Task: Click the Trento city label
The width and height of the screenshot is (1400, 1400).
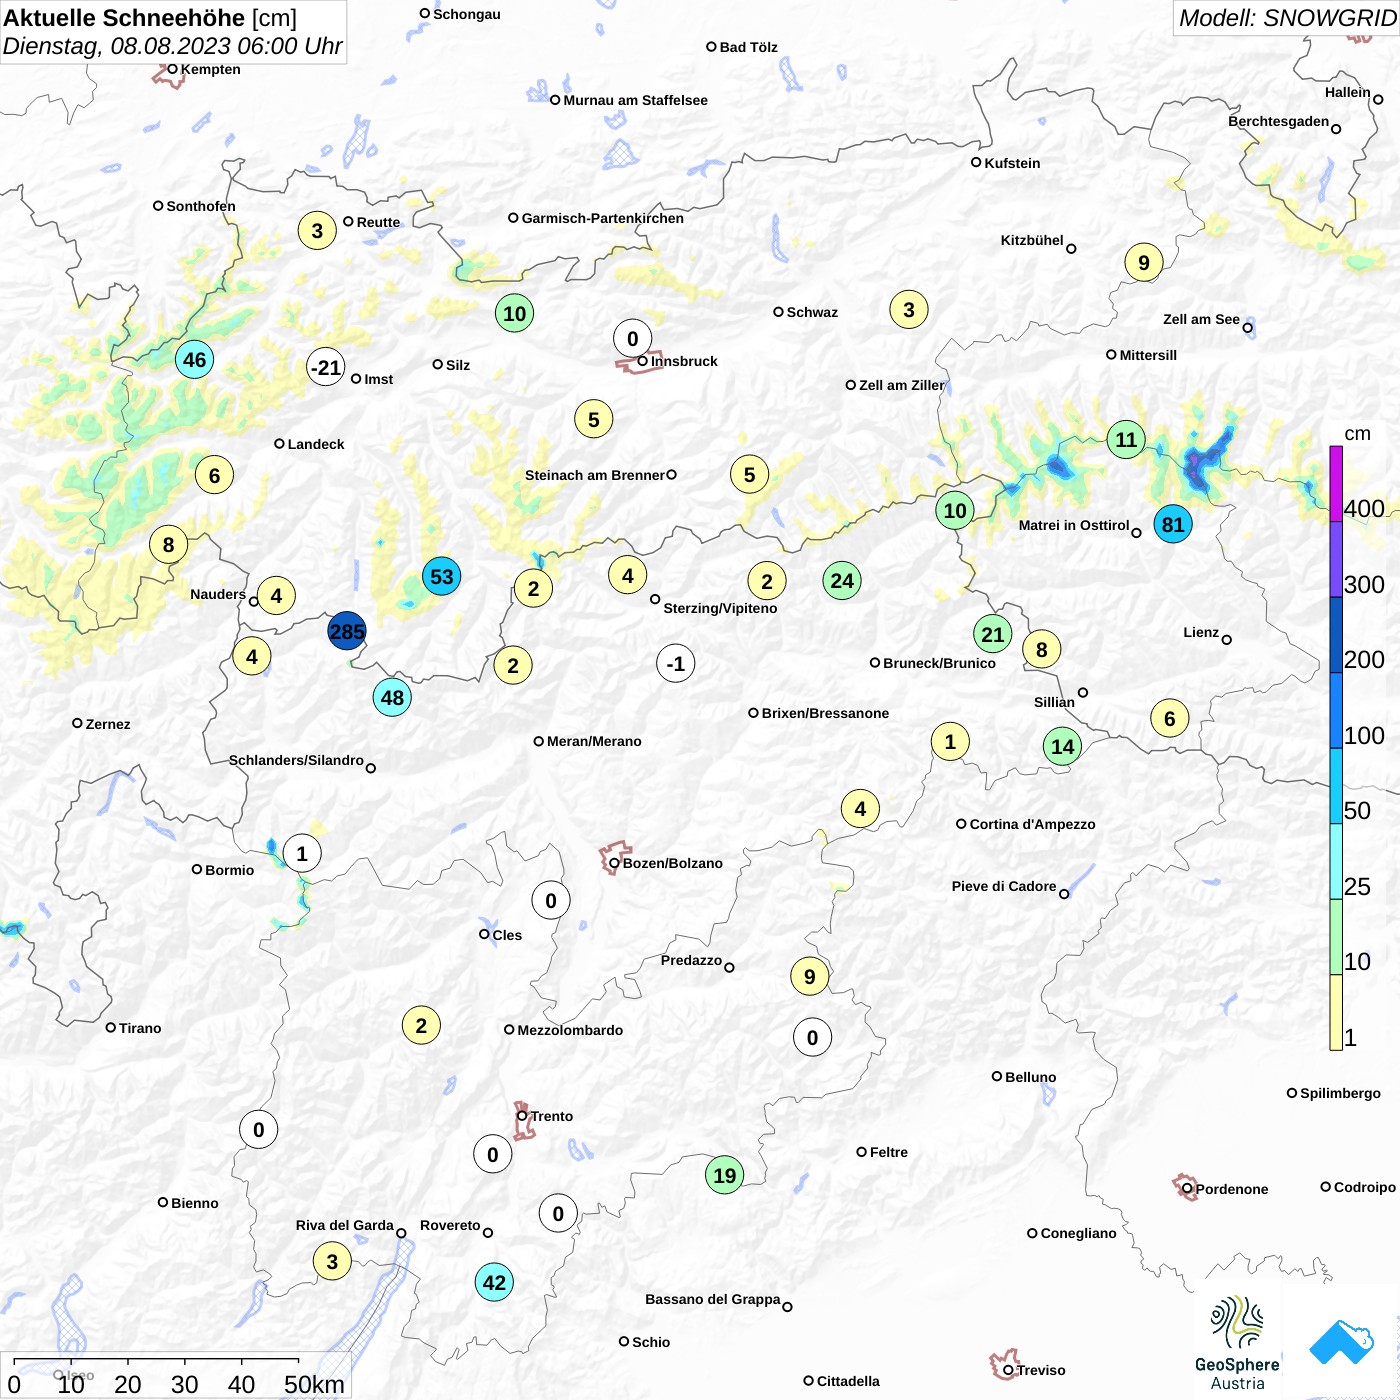Action: pos(552,1116)
